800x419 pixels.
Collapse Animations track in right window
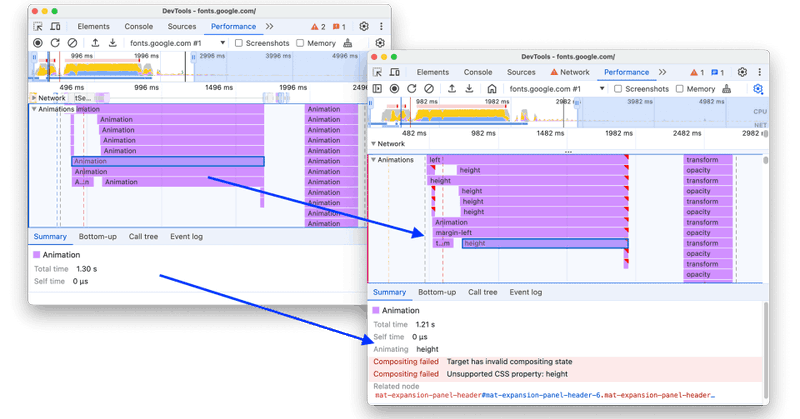(x=373, y=160)
